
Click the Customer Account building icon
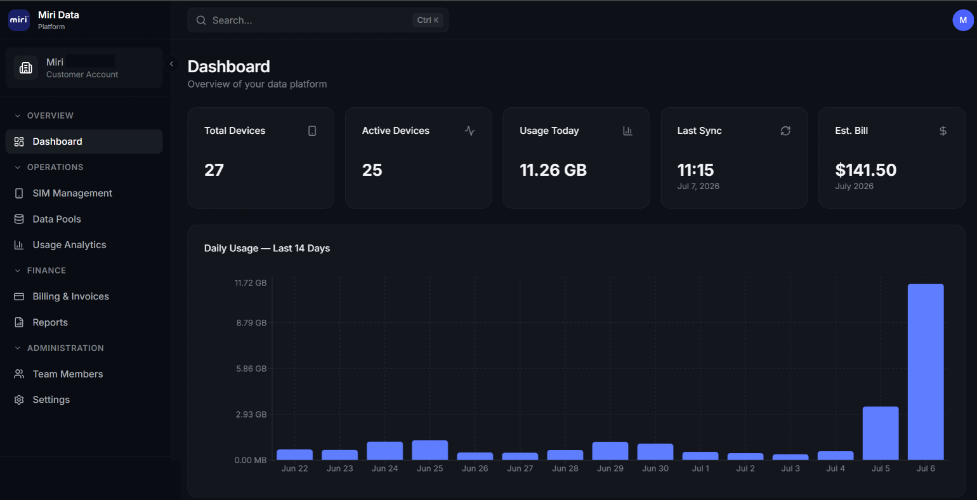(26, 68)
